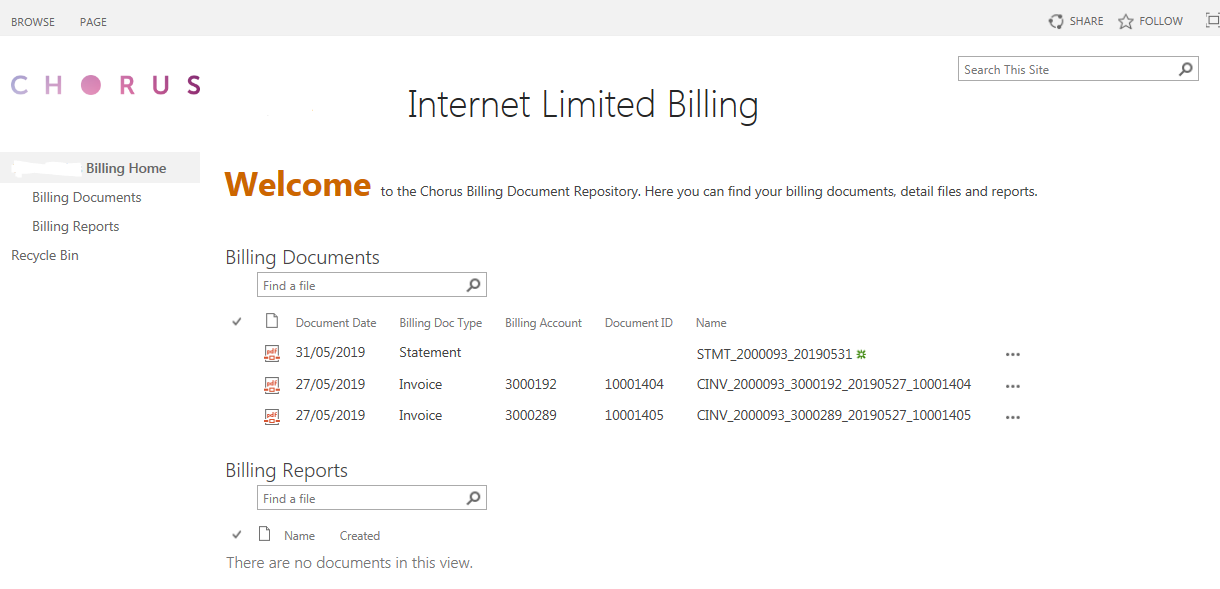Open the BROWSE ribbon tab

[x=33, y=22]
